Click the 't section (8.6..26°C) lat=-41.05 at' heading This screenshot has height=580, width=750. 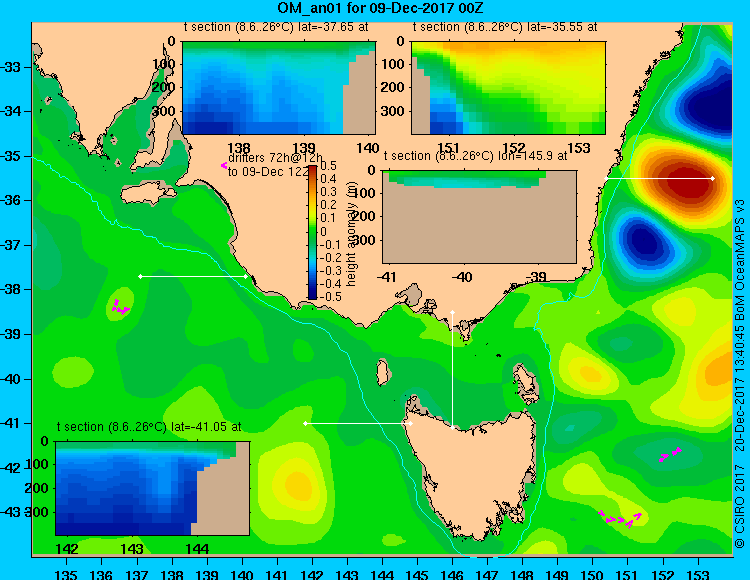[x=149, y=427]
